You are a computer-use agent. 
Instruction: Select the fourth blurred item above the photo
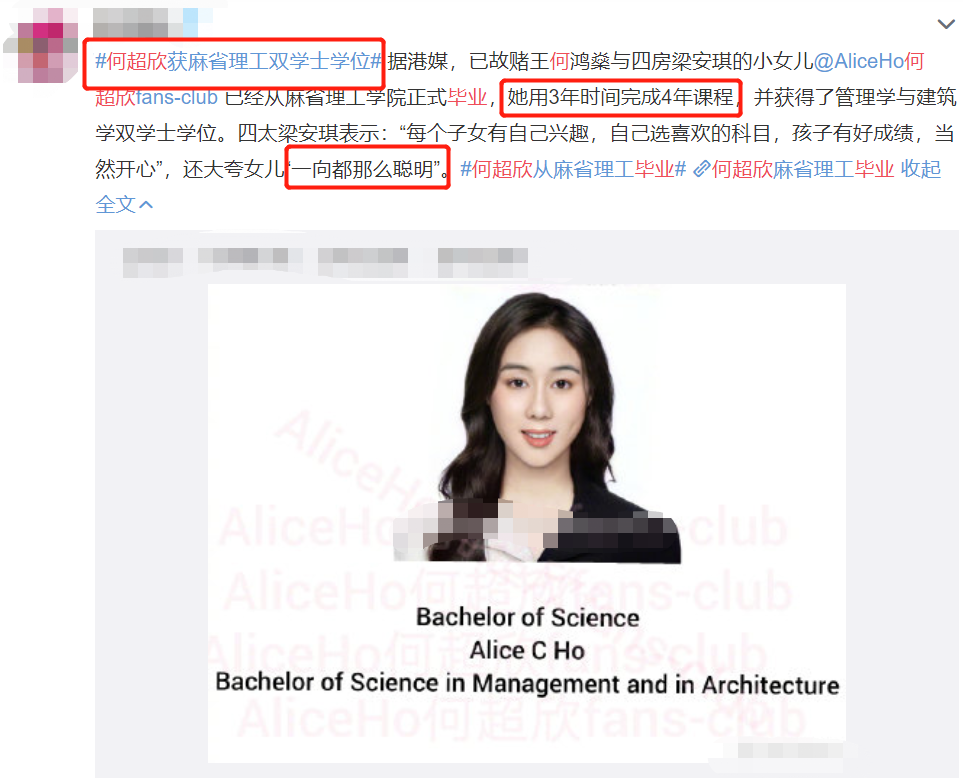pyautogui.click(x=483, y=262)
